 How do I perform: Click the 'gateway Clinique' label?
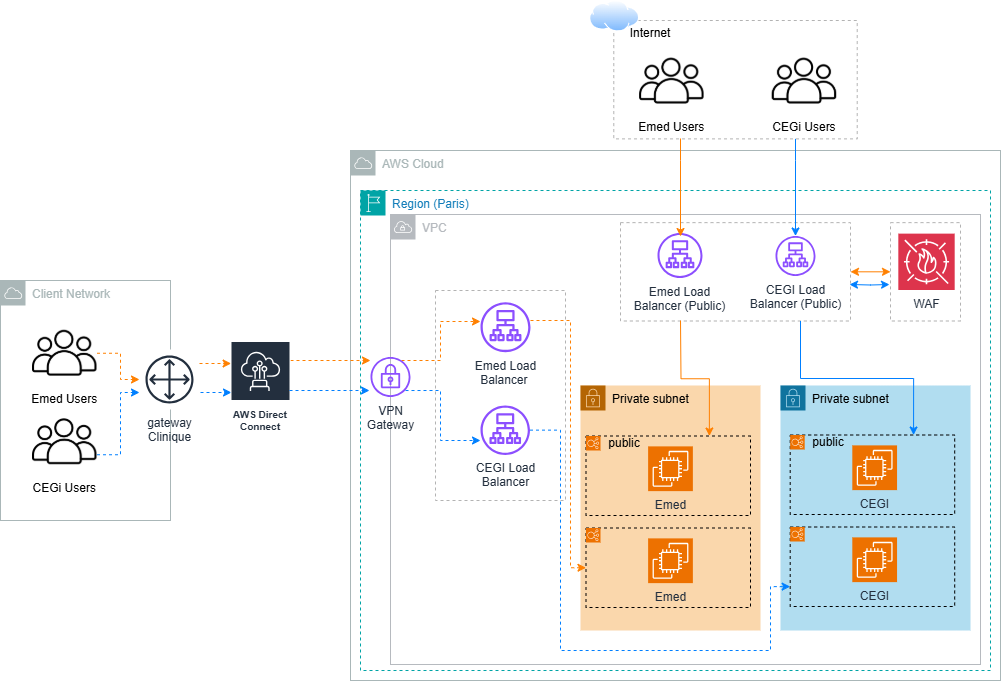coord(169,430)
